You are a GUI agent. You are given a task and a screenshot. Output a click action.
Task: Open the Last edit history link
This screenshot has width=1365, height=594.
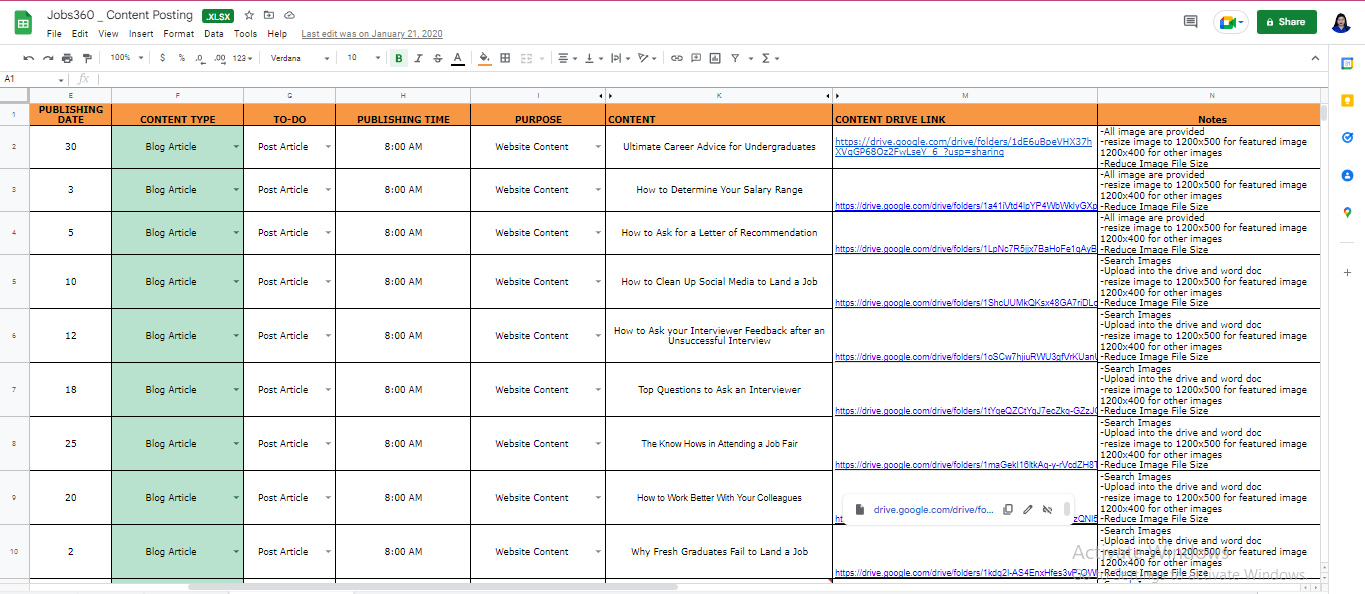(371, 34)
